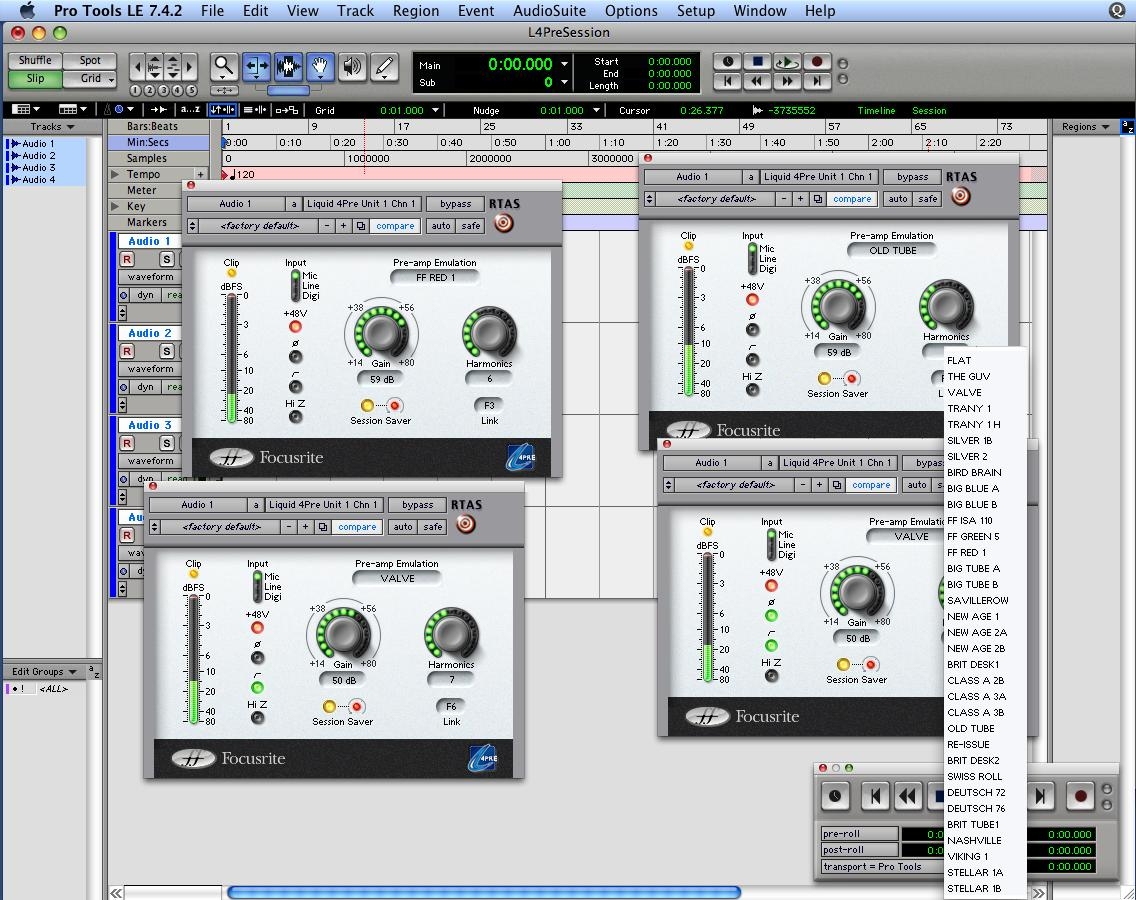Toggle tab to transients button
Screen dimensions: 1136x900
click(158, 109)
